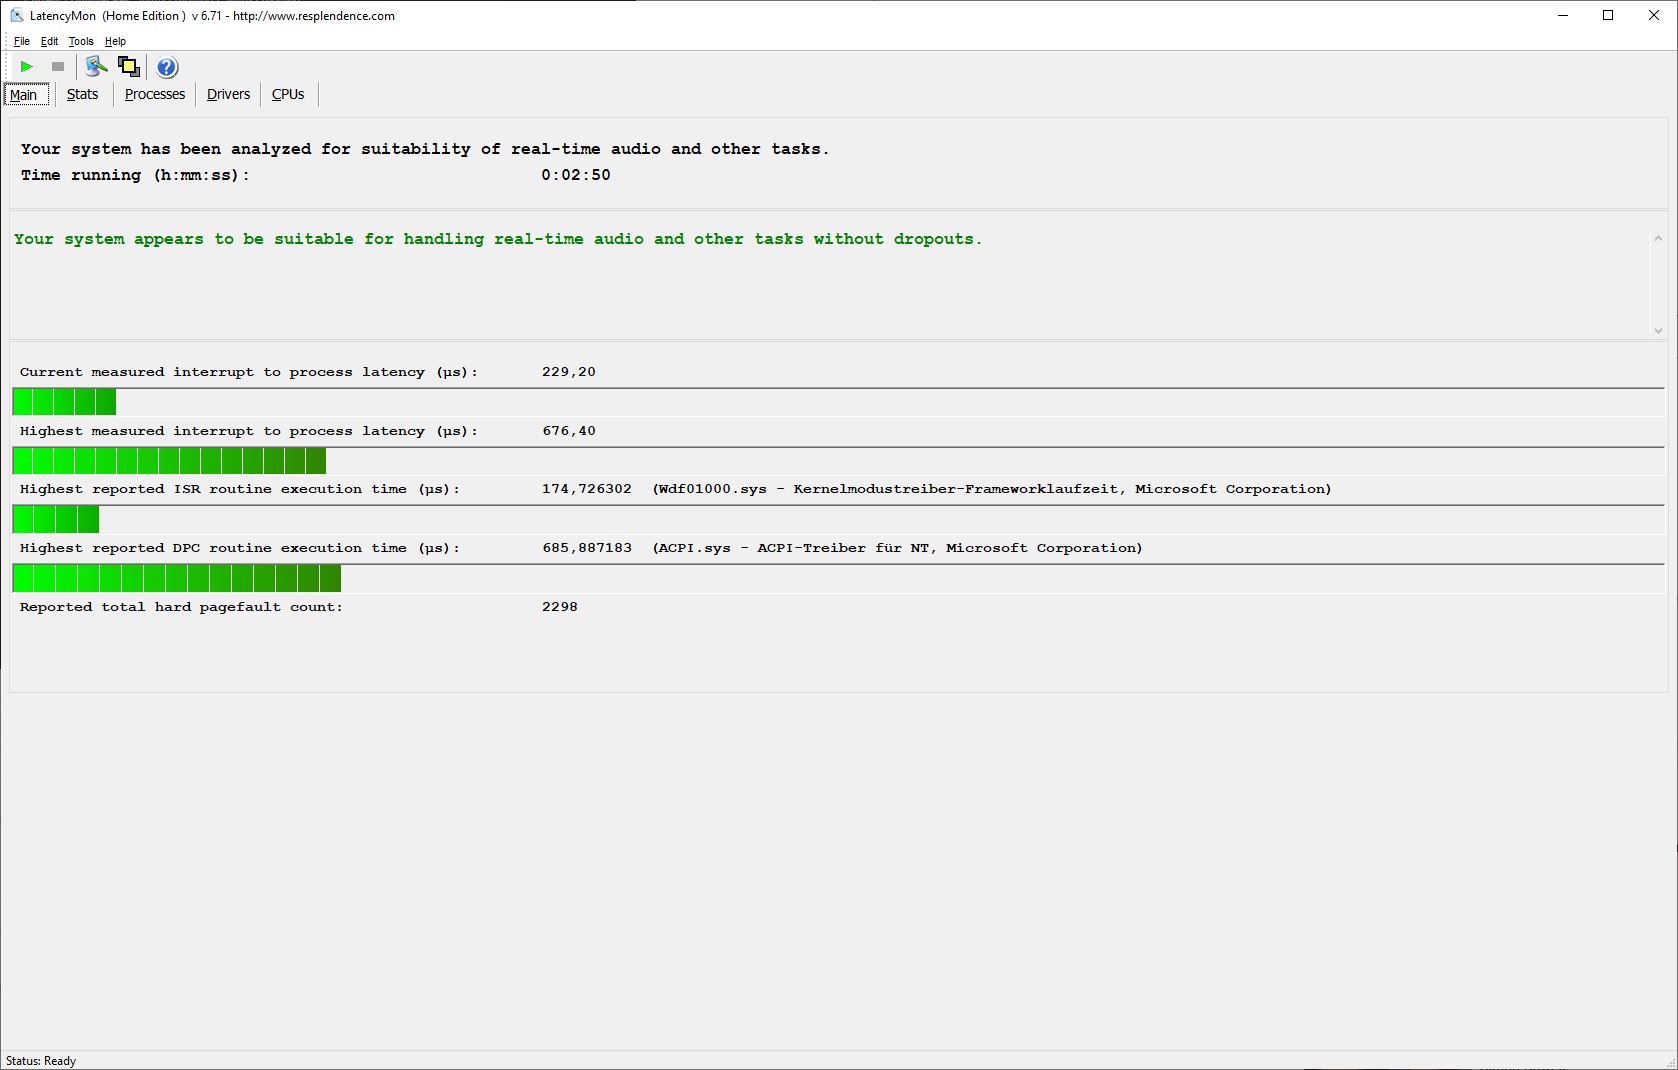Minimize the LatencyMon window
The image size is (1678, 1070).
[x=1563, y=15]
